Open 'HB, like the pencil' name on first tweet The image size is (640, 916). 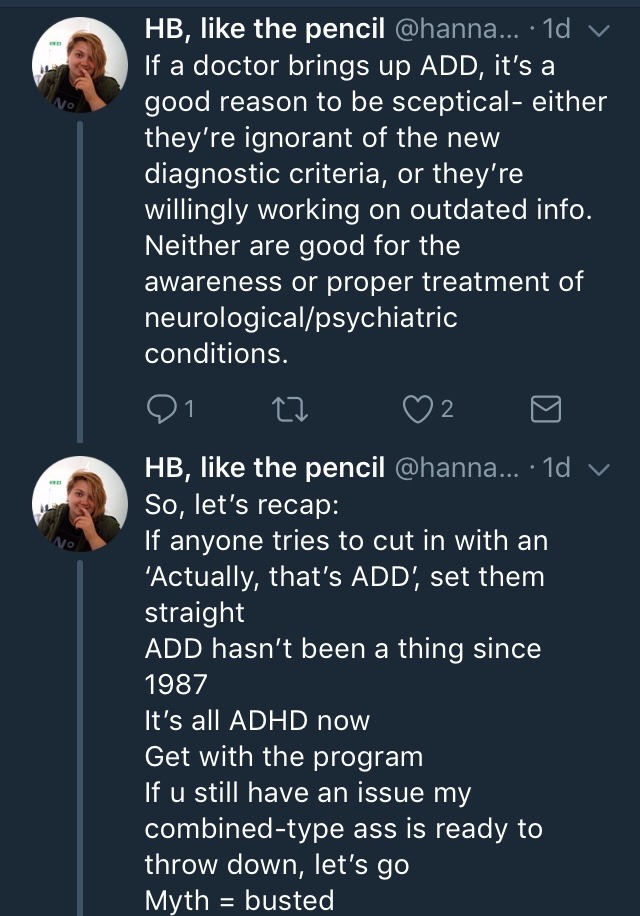[x=265, y=30]
